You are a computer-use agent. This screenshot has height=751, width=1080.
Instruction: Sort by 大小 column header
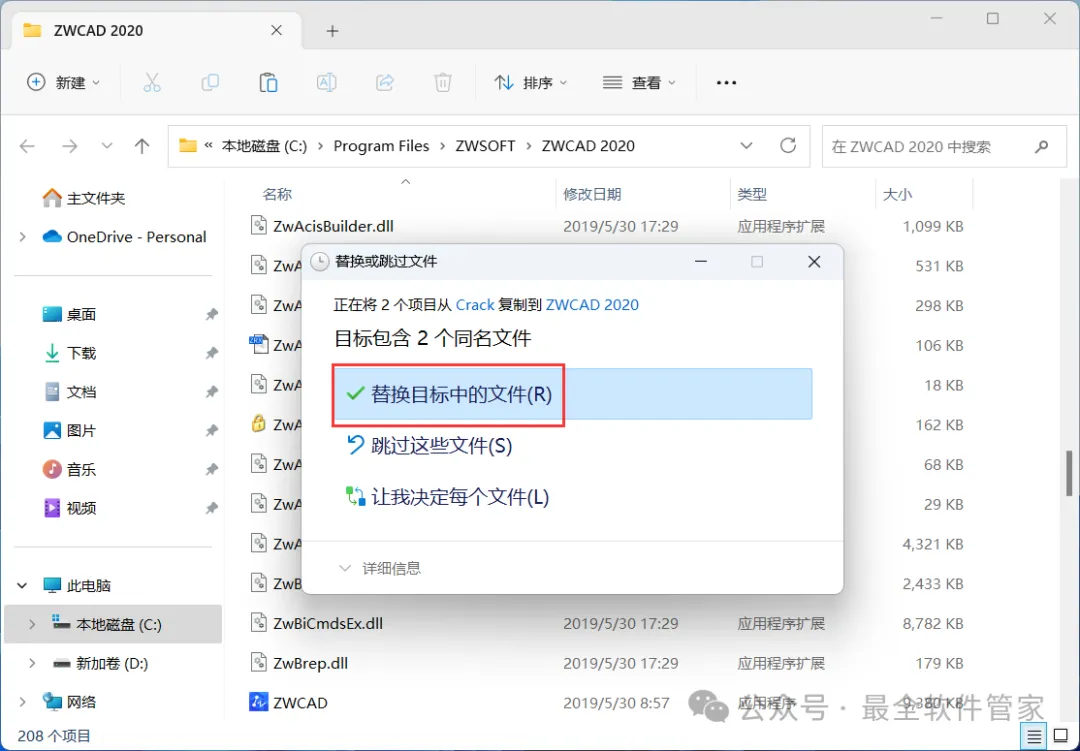897,195
